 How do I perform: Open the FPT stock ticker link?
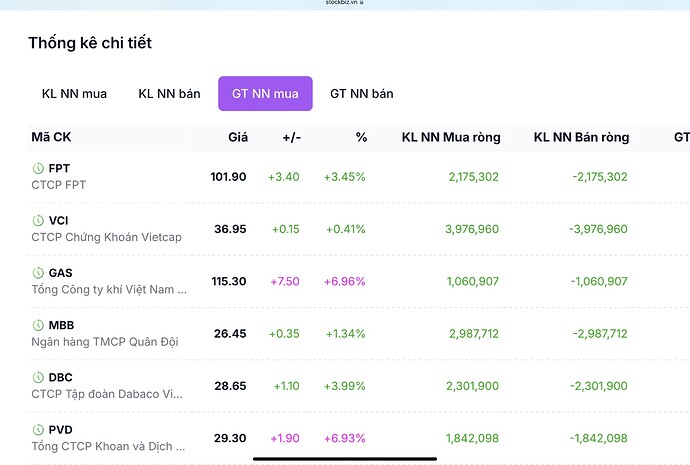59,168
